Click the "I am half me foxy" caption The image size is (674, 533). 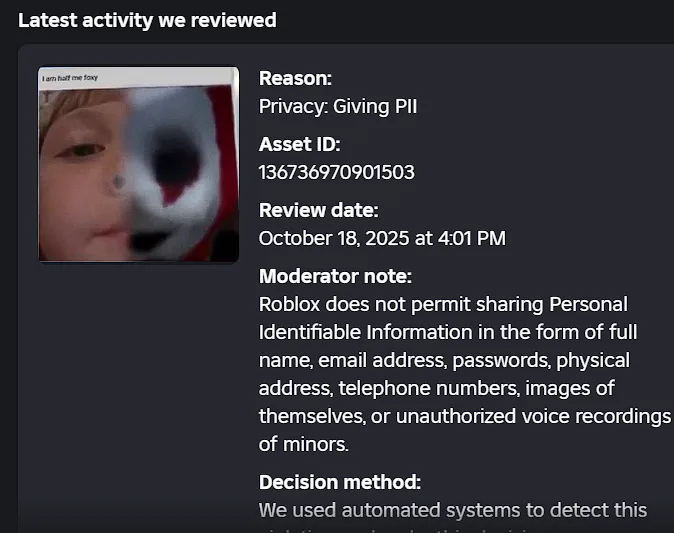(x=68, y=77)
